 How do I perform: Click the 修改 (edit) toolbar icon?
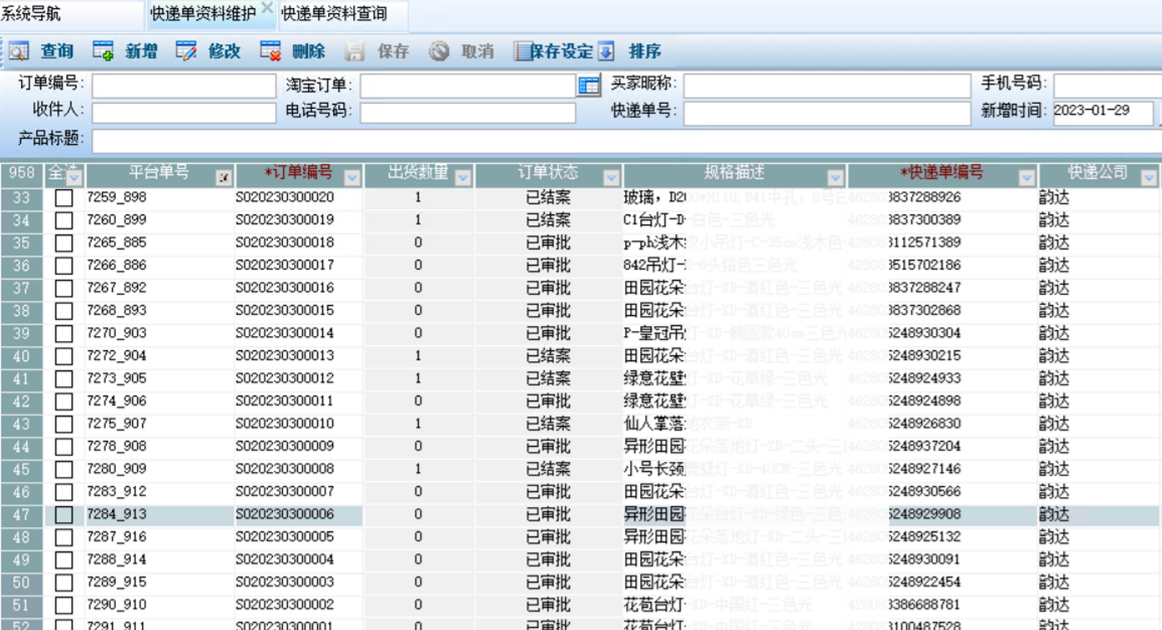tap(186, 52)
